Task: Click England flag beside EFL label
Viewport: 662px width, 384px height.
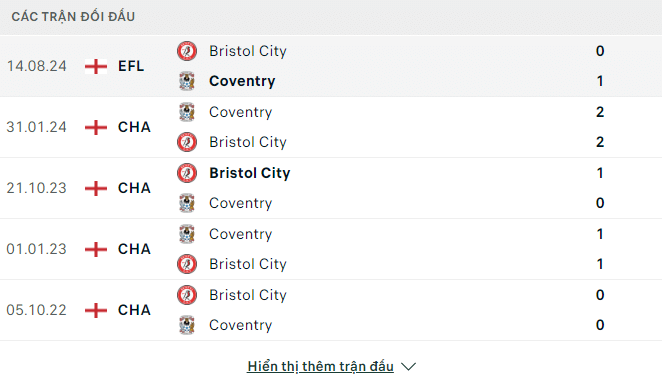Action: tap(96, 66)
